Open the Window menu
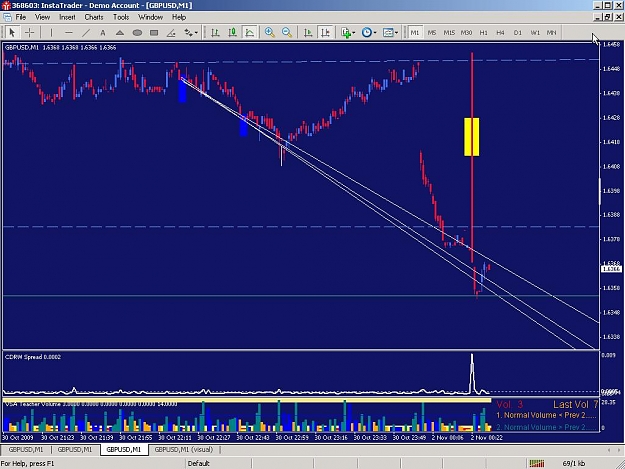625x469 pixels. pos(150,17)
